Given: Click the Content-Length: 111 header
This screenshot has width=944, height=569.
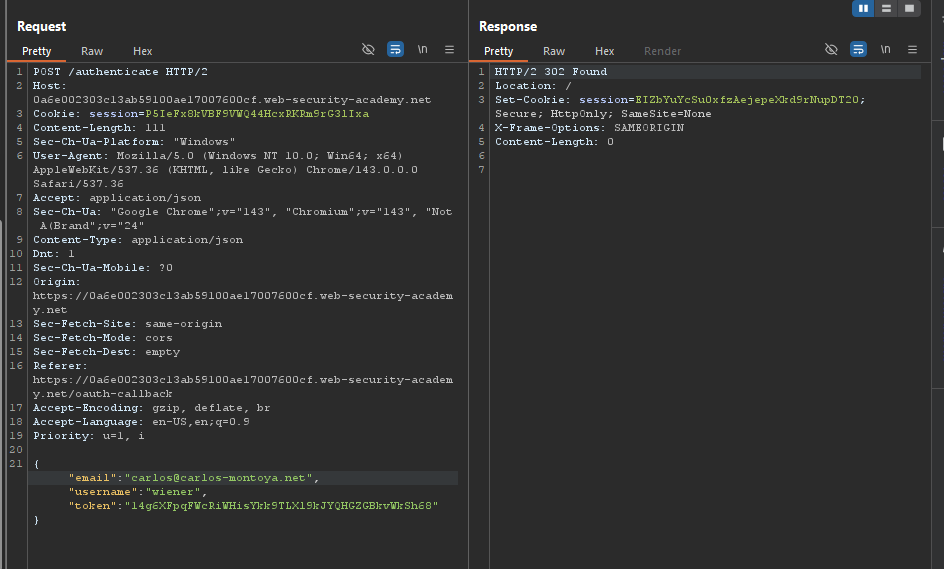Looking at the screenshot, I should pyautogui.click(x=99, y=128).
